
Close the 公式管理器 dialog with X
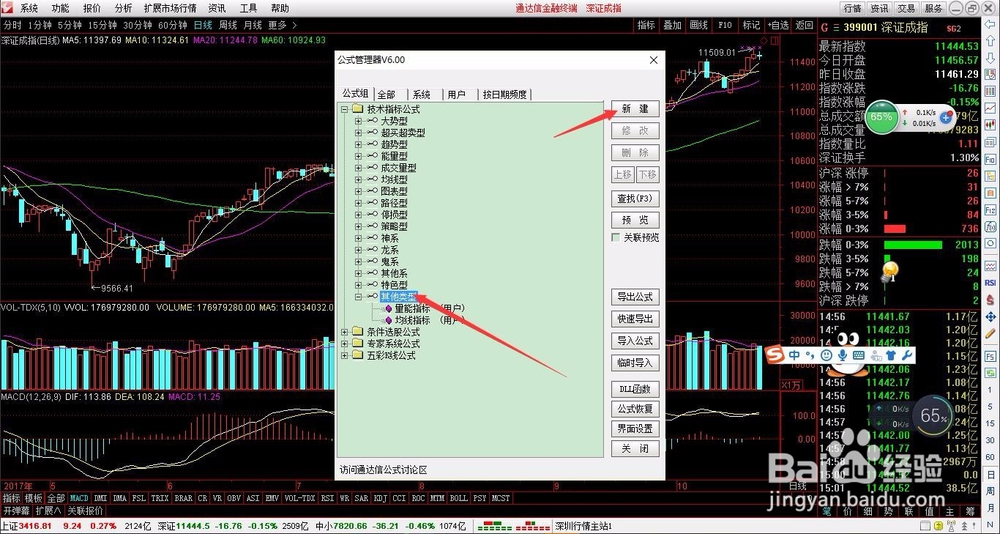653,60
